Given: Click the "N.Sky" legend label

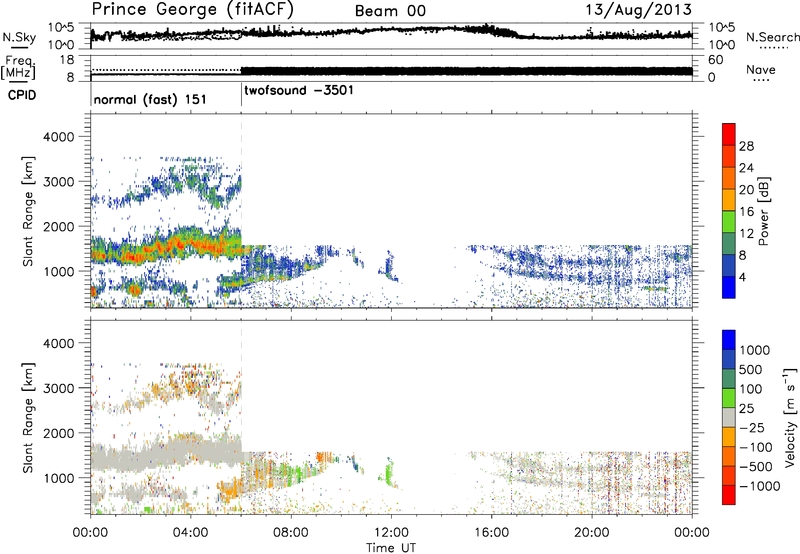Looking at the screenshot, I should 19,38.
